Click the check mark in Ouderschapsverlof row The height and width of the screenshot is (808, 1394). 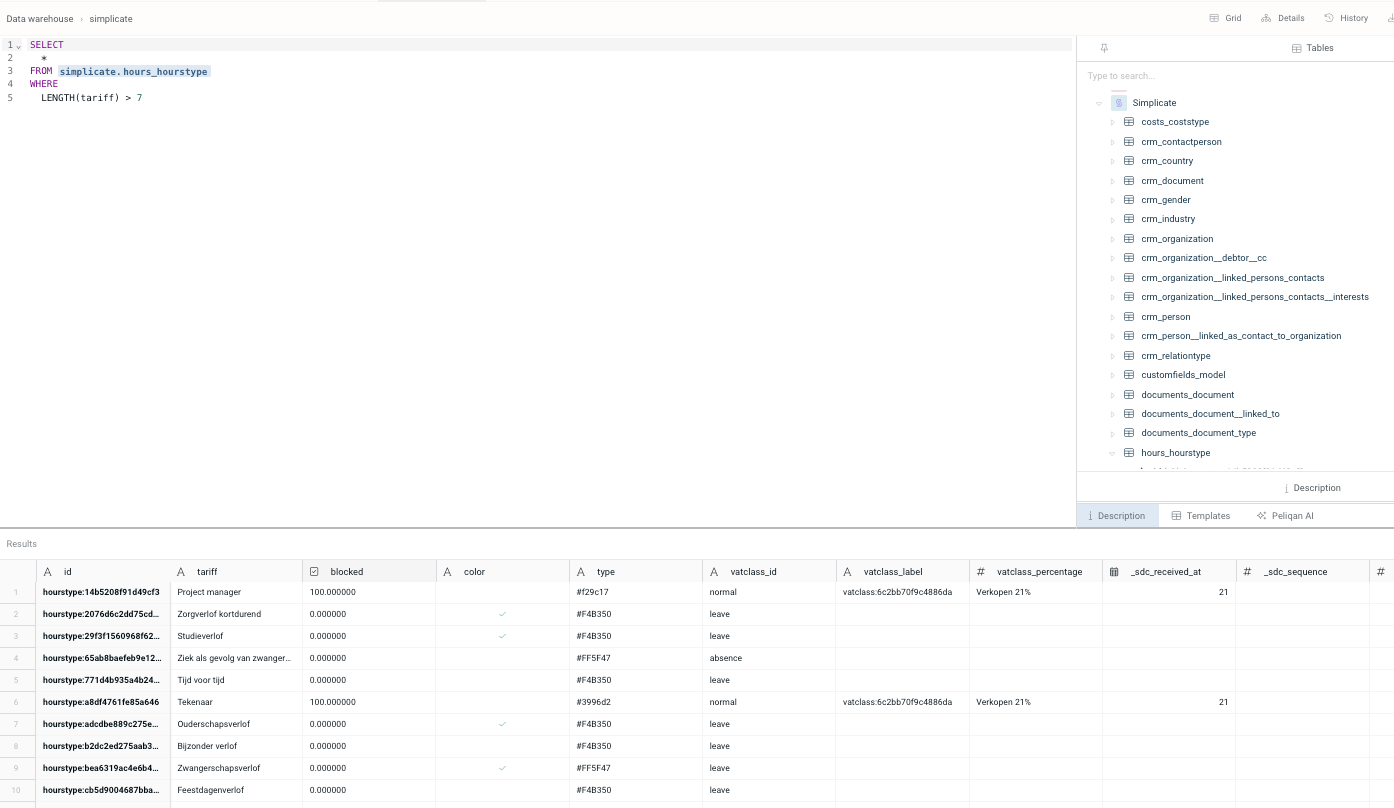[502, 724]
